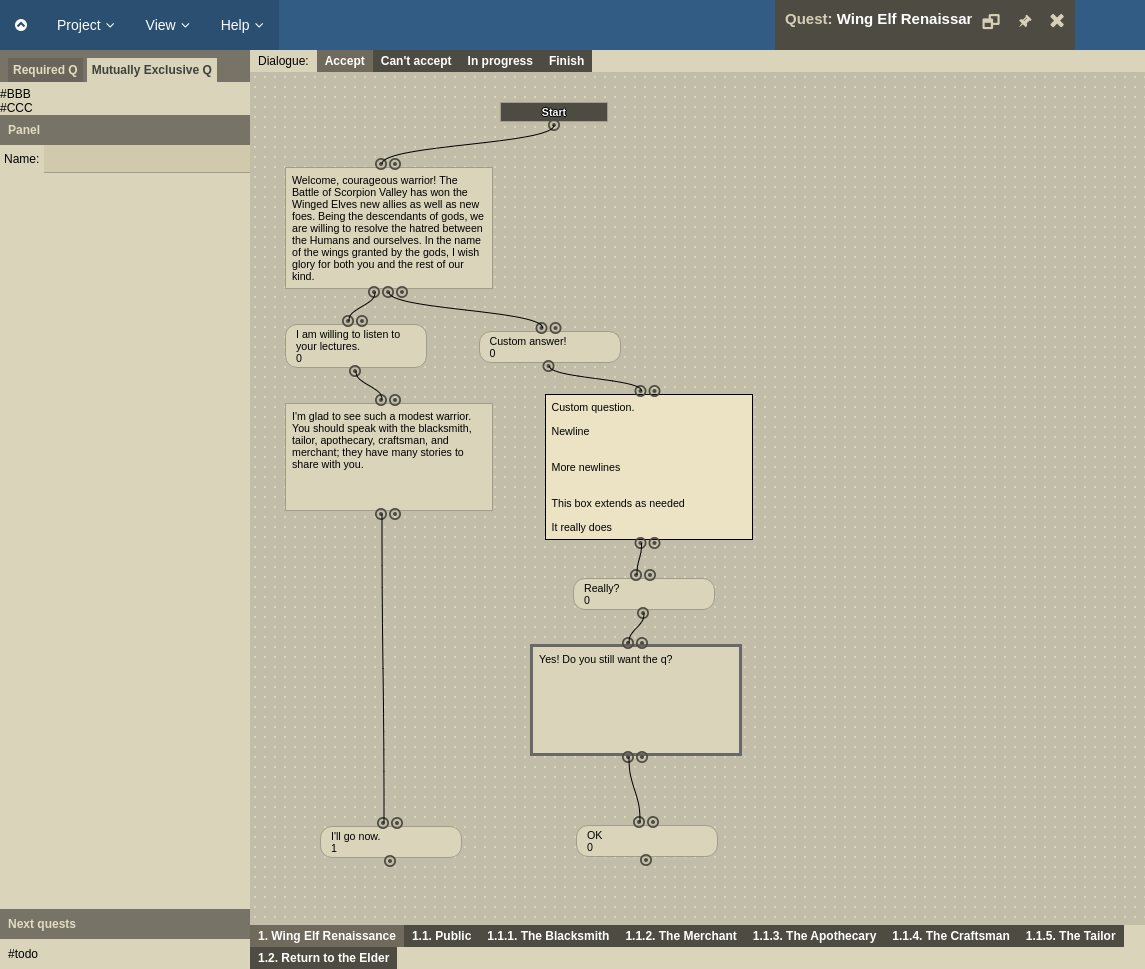Open the Project dropdown menu

click(x=85, y=25)
